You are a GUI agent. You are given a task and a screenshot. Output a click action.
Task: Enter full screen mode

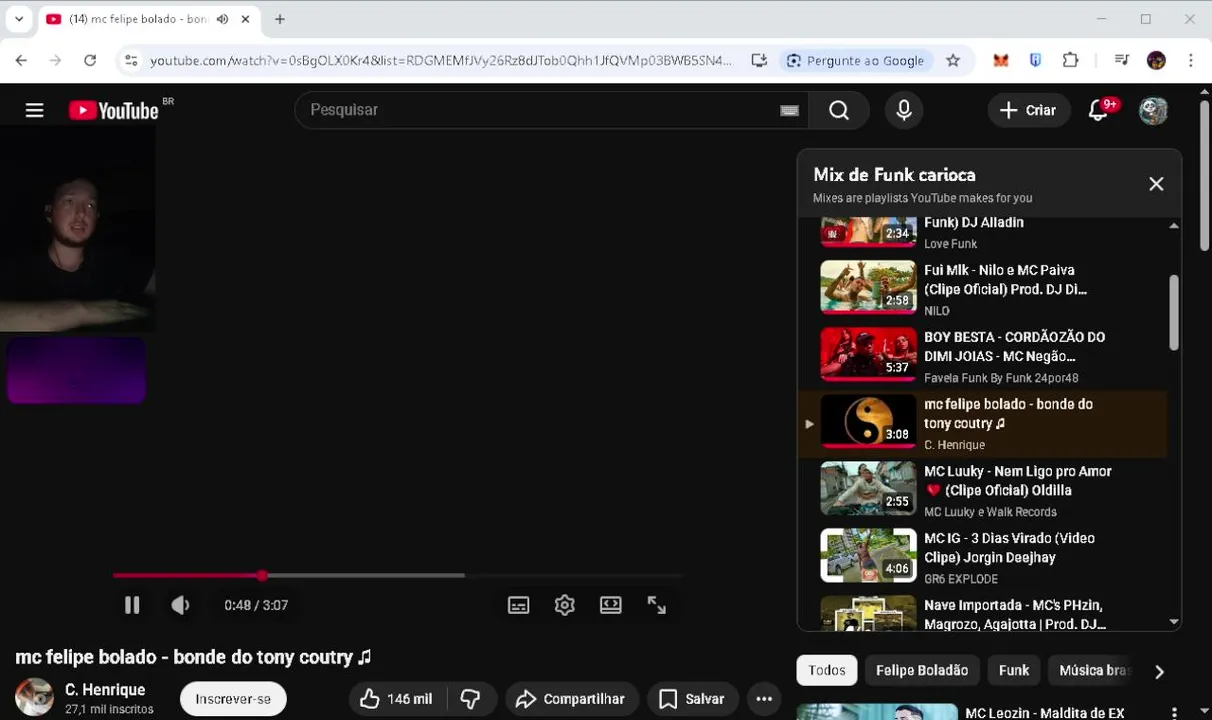tap(657, 605)
